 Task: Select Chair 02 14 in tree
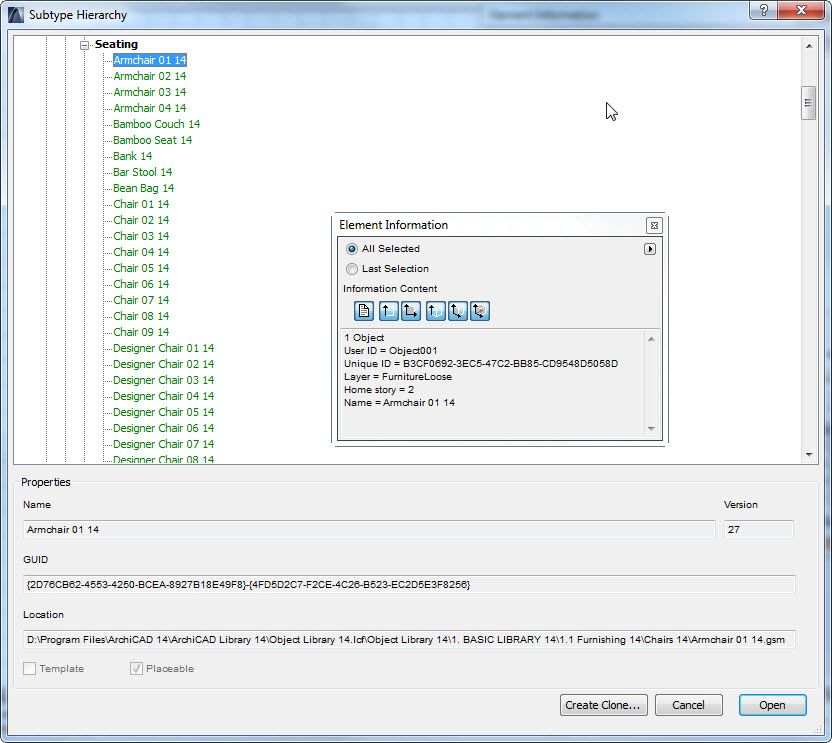[141, 220]
